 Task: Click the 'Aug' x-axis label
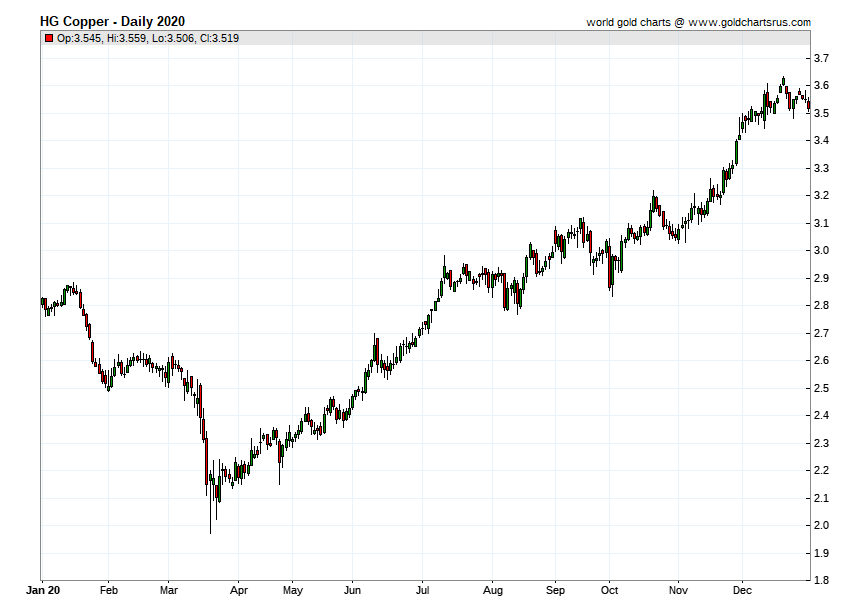click(493, 590)
